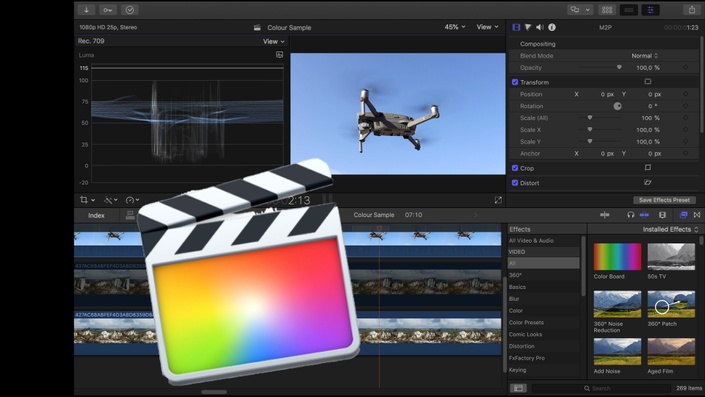Uncheck the Crop checkbox
The image size is (705, 397).
[x=515, y=168]
